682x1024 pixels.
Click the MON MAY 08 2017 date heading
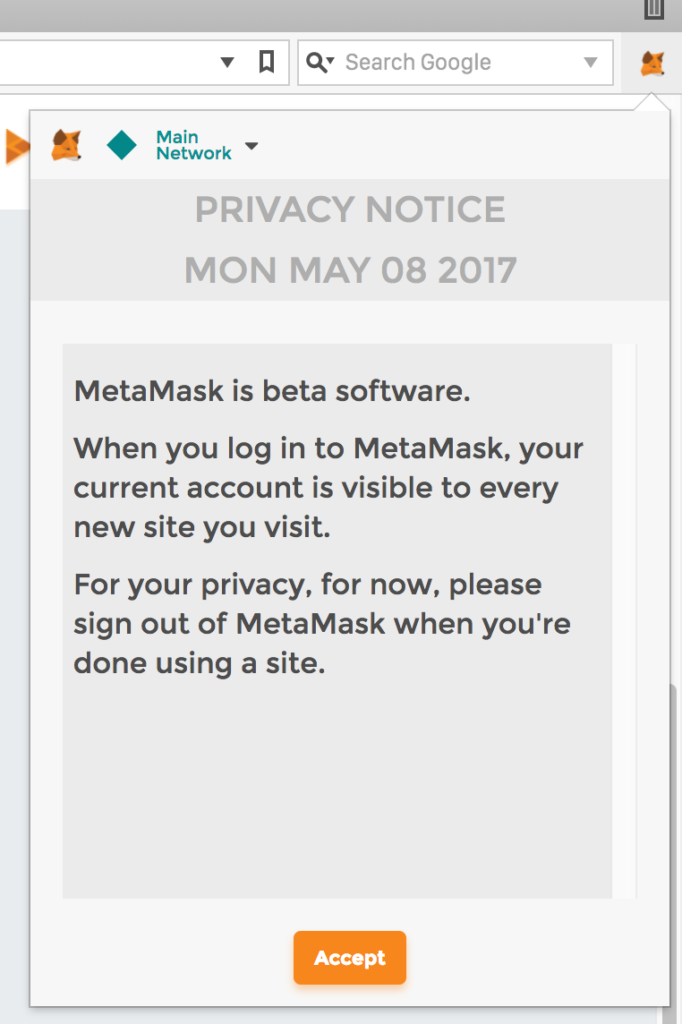click(x=350, y=270)
